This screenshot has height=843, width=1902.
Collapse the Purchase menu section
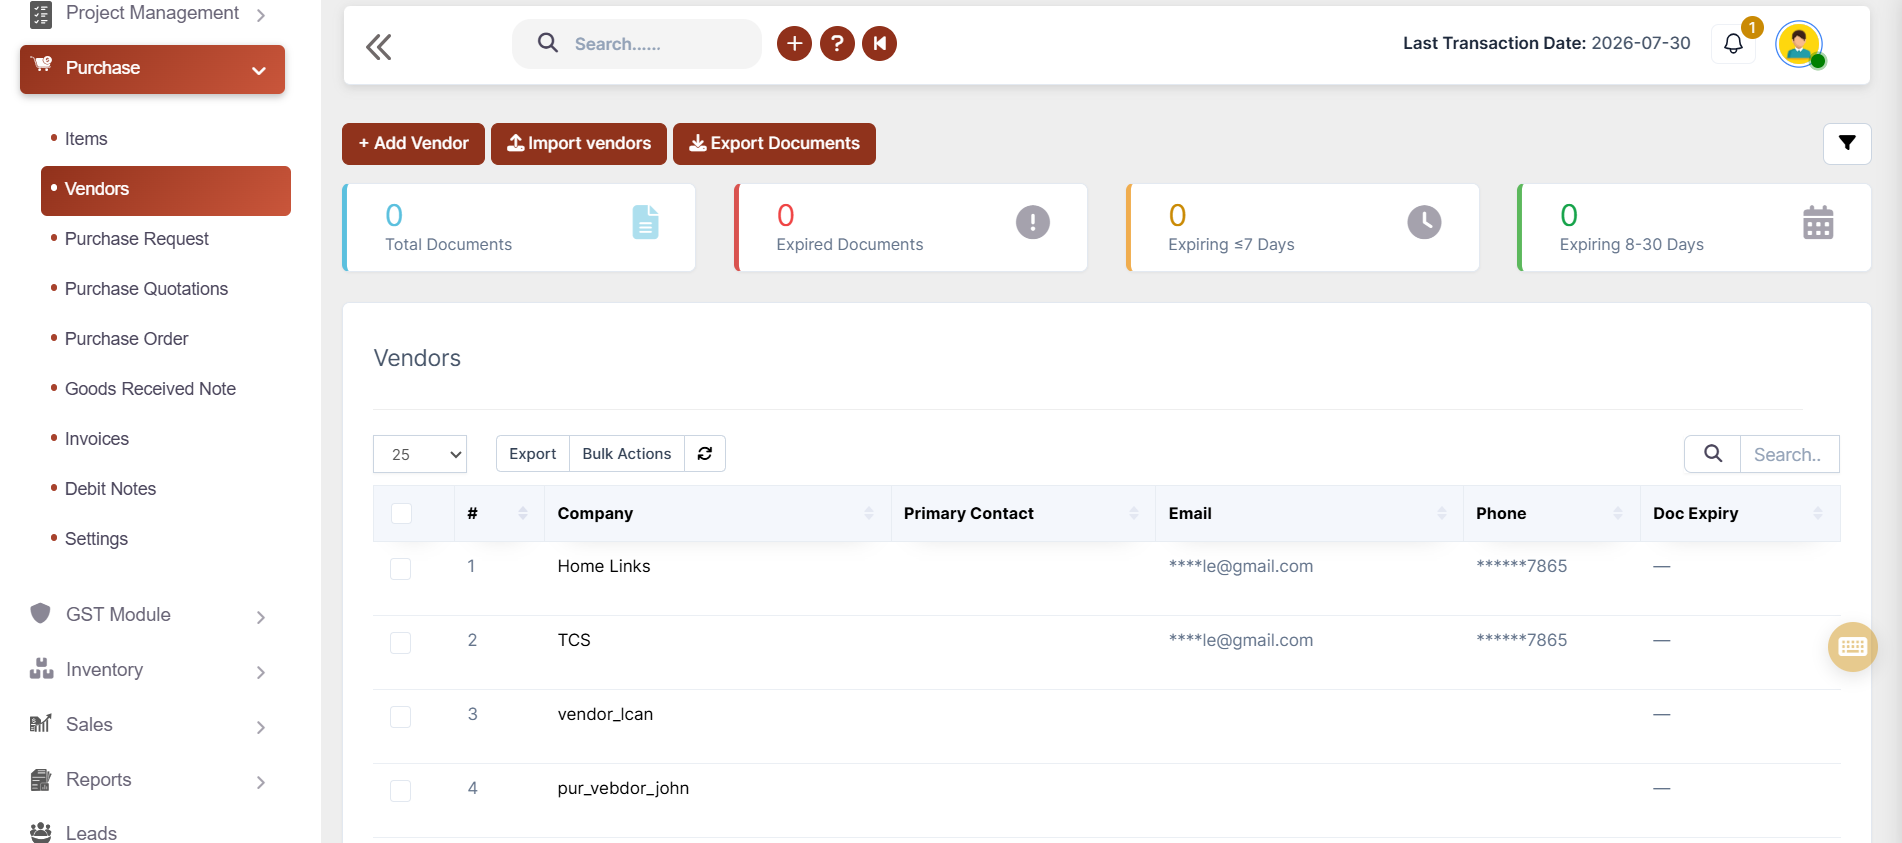click(152, 69)
